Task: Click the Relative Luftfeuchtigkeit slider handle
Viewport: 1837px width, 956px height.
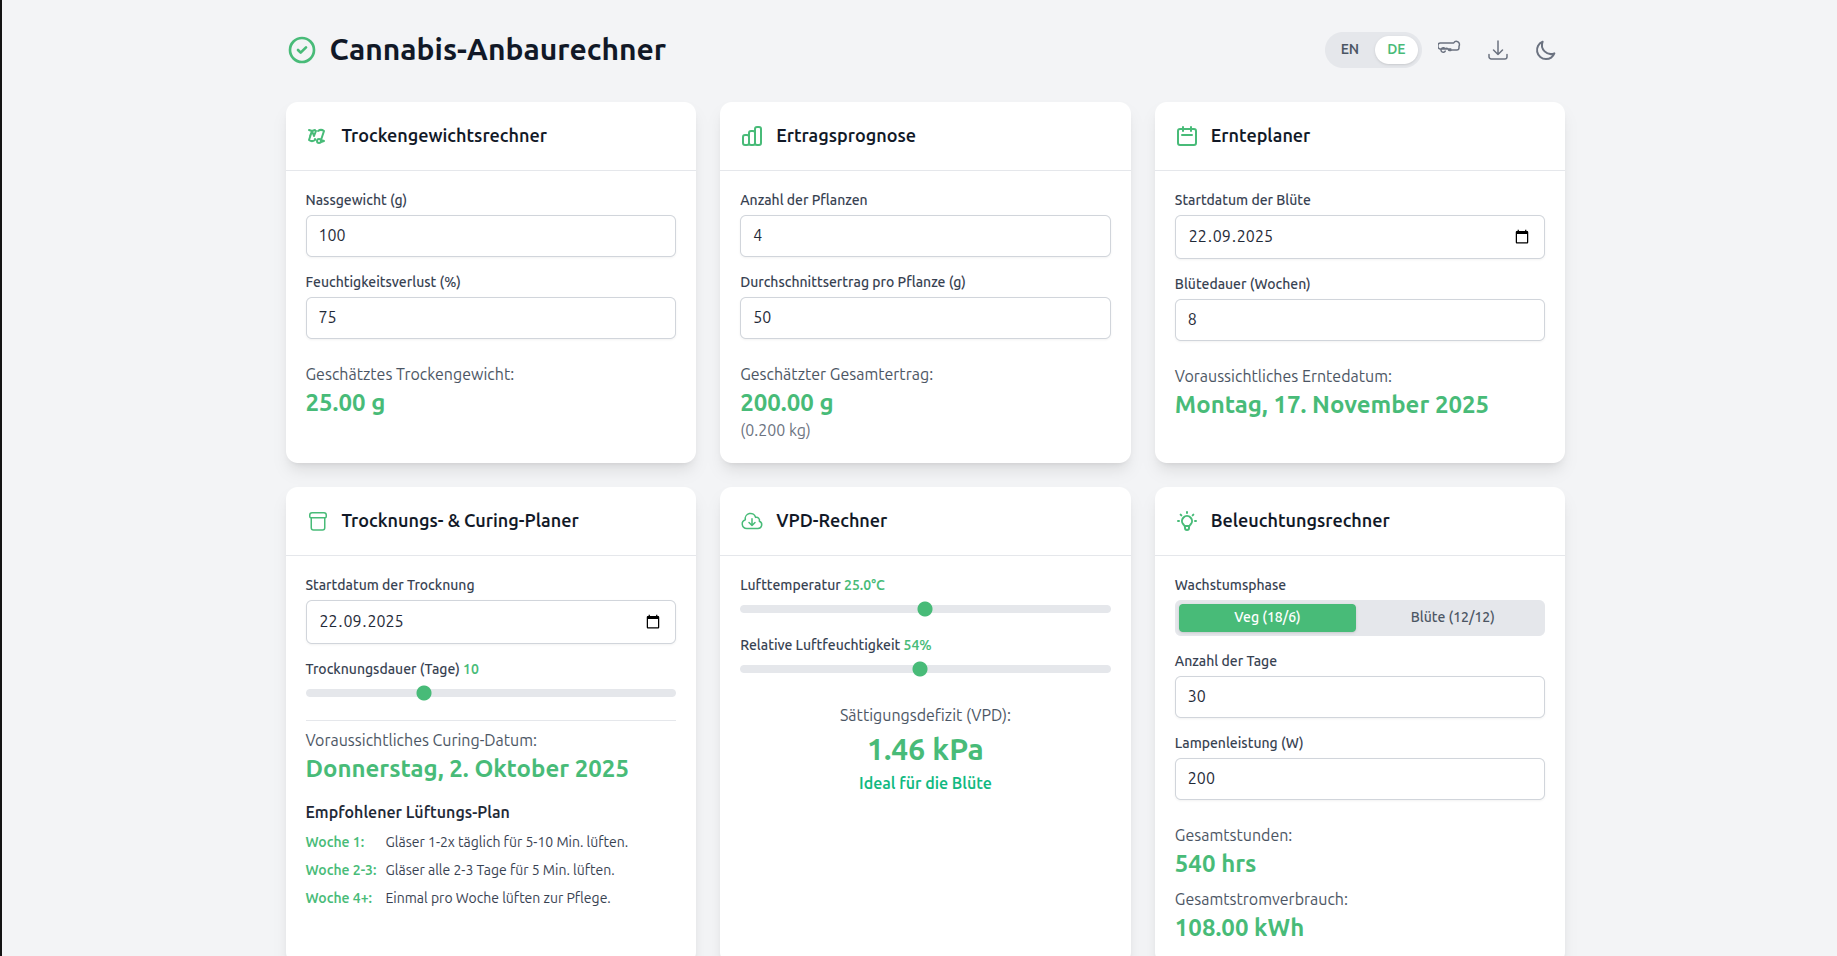Action: [920, 669]
